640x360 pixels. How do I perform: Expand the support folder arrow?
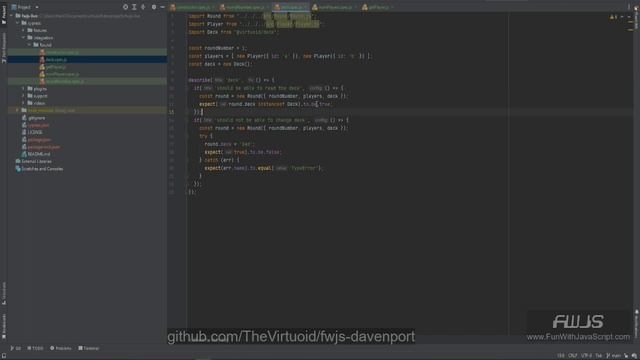pos(23,96)
